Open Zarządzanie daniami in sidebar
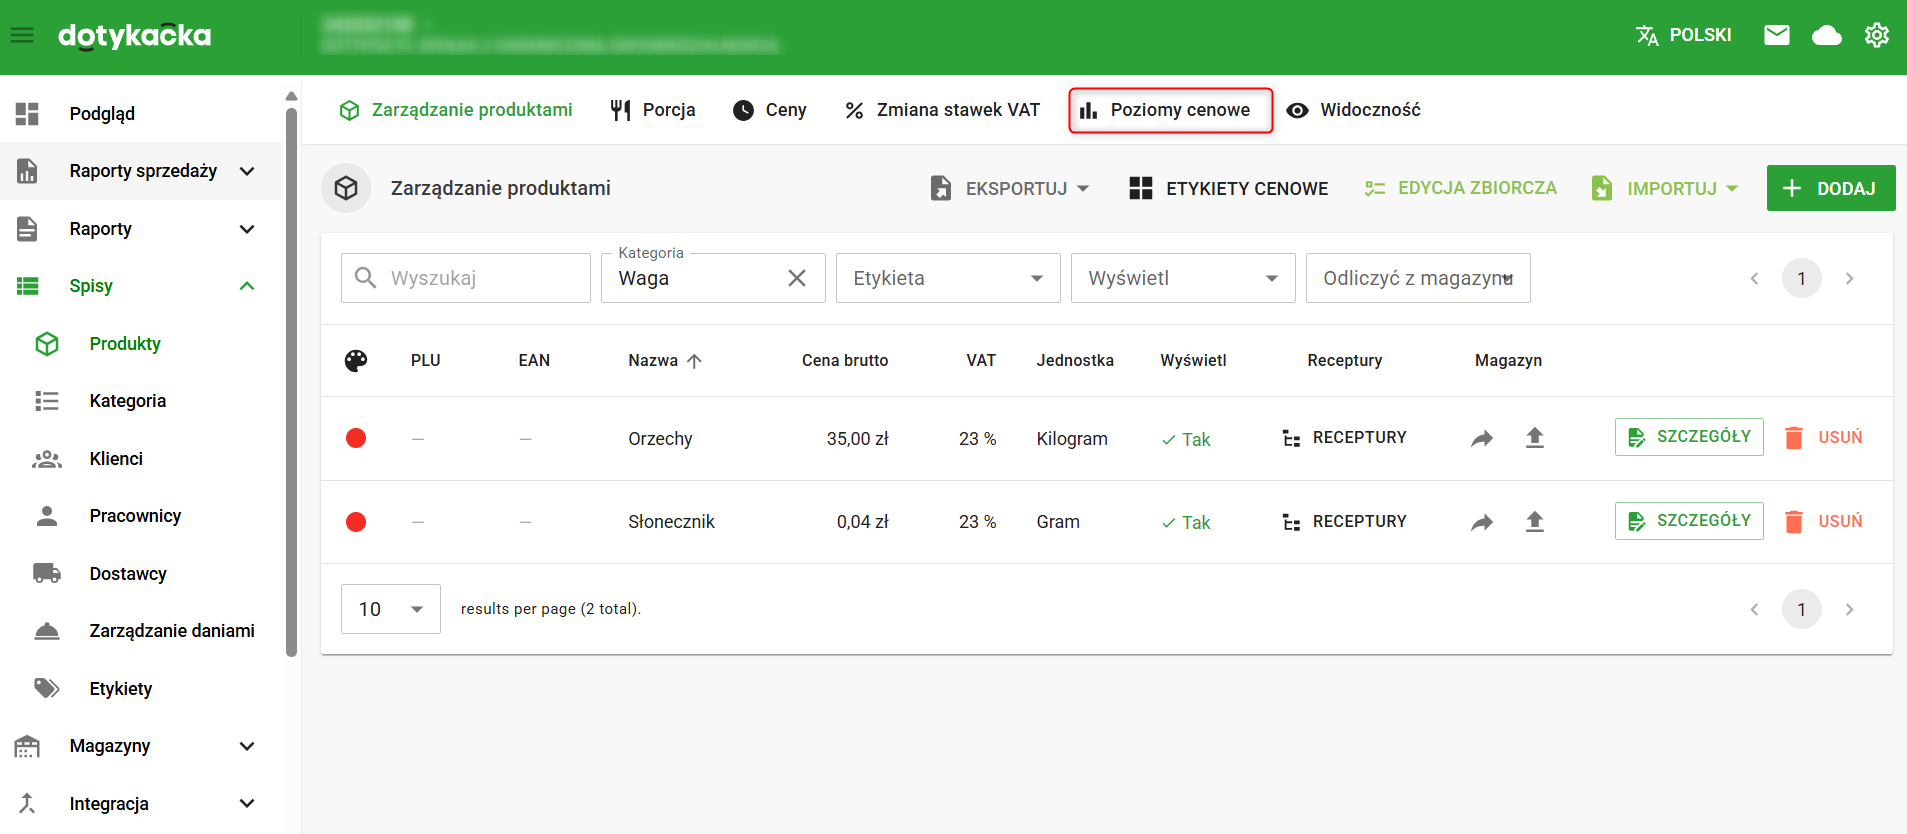Screen dimensions: 1907x834 141,631
